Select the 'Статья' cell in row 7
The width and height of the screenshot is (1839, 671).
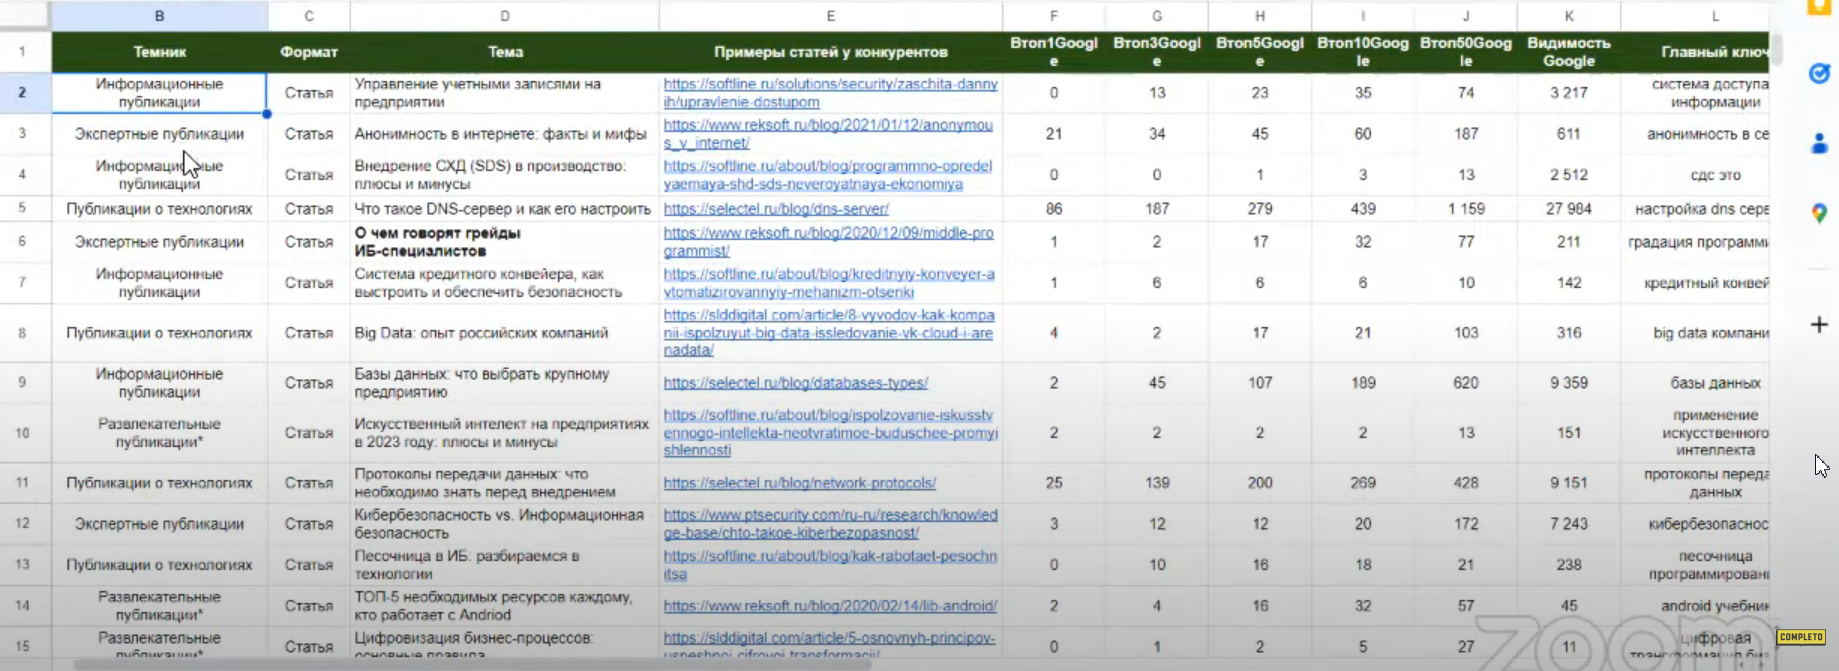coord(309,283)
